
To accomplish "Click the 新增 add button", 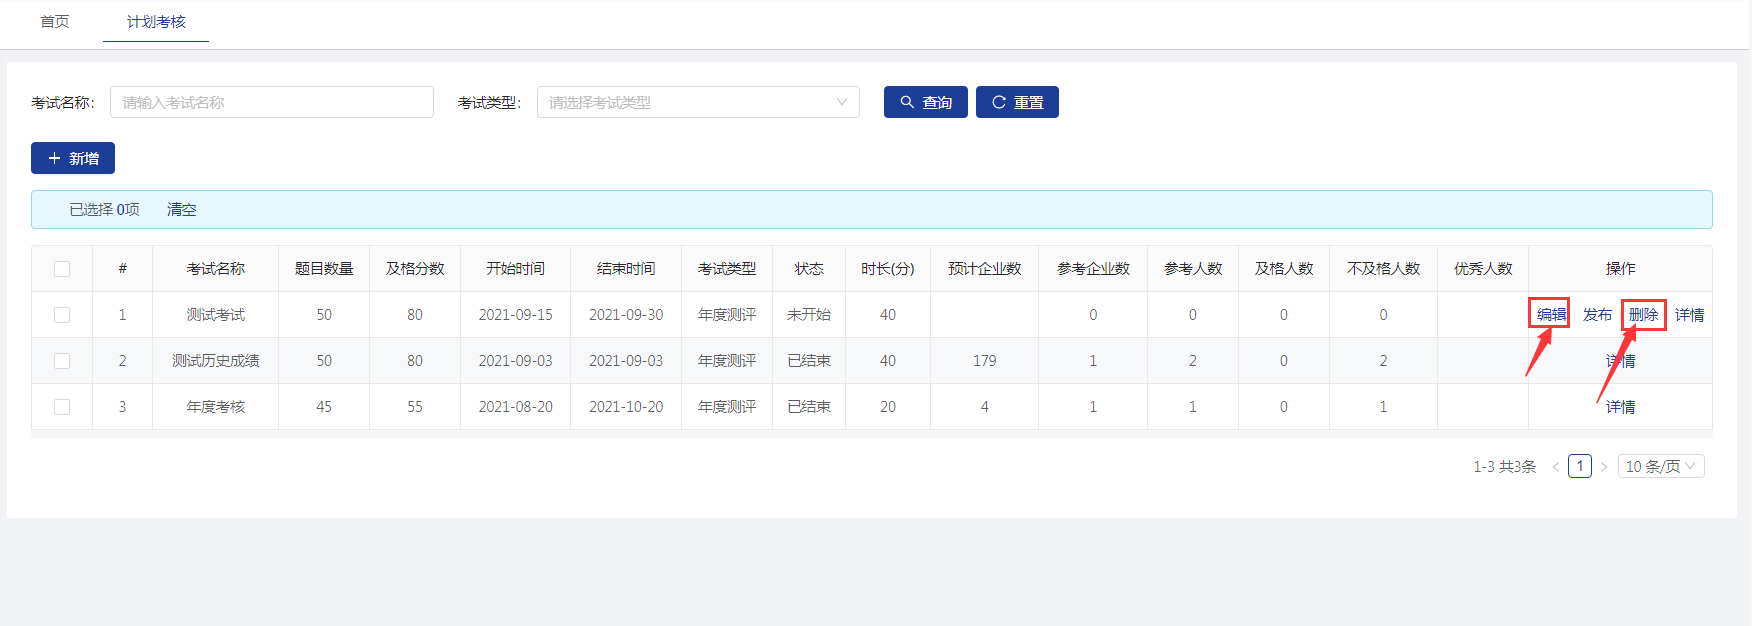I will tap(73, 158).
